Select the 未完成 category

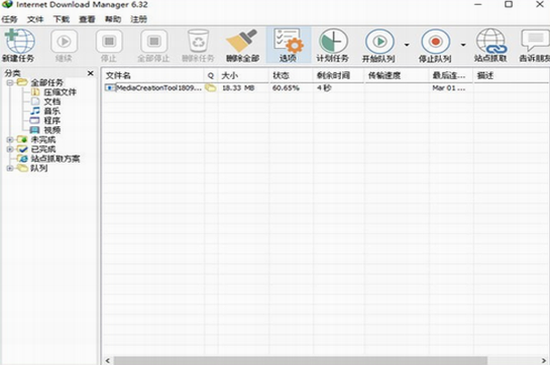click(43, 140)
